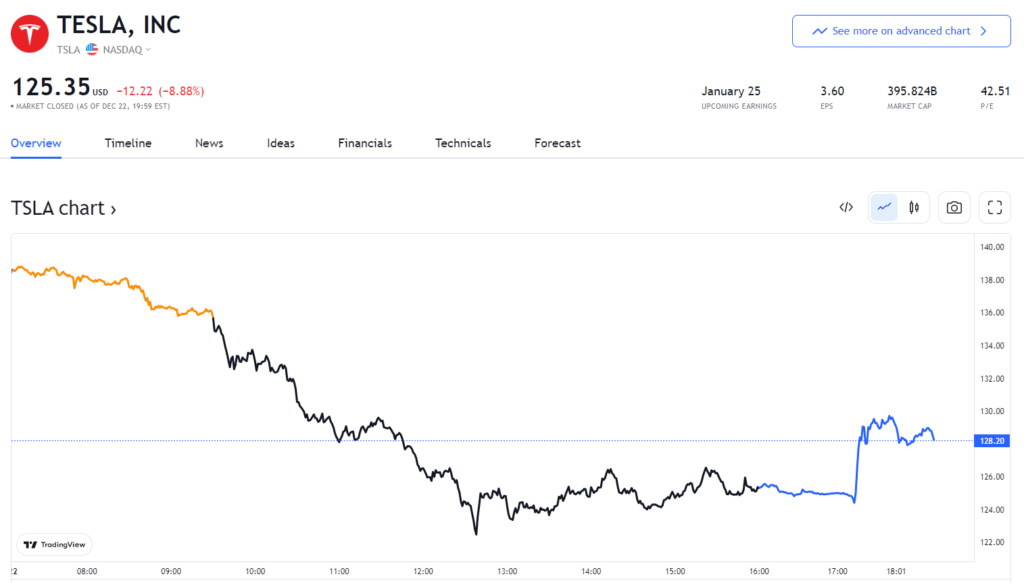Click the TradingView logo on chart
The height and width of the screenshot is (583, 1024).
point(54,544)
